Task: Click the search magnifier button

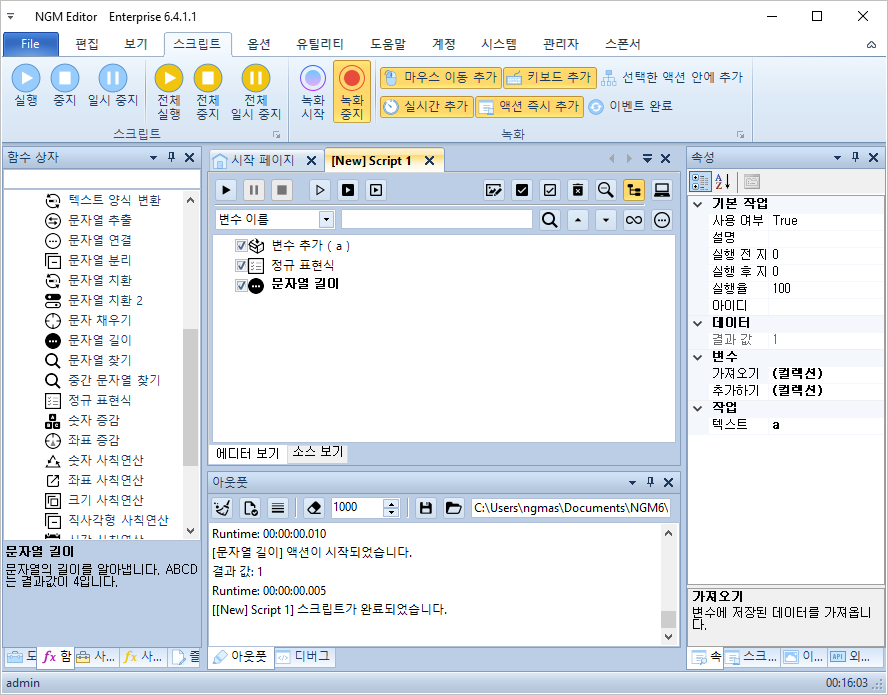Action: pos(549,220)
